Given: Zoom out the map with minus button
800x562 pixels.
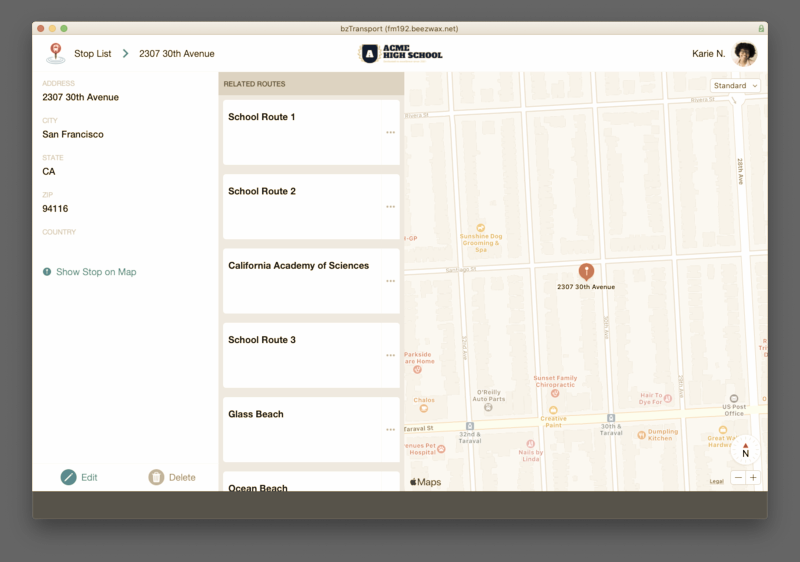Looking at the screenshot, I should click(x=738, y=478).
